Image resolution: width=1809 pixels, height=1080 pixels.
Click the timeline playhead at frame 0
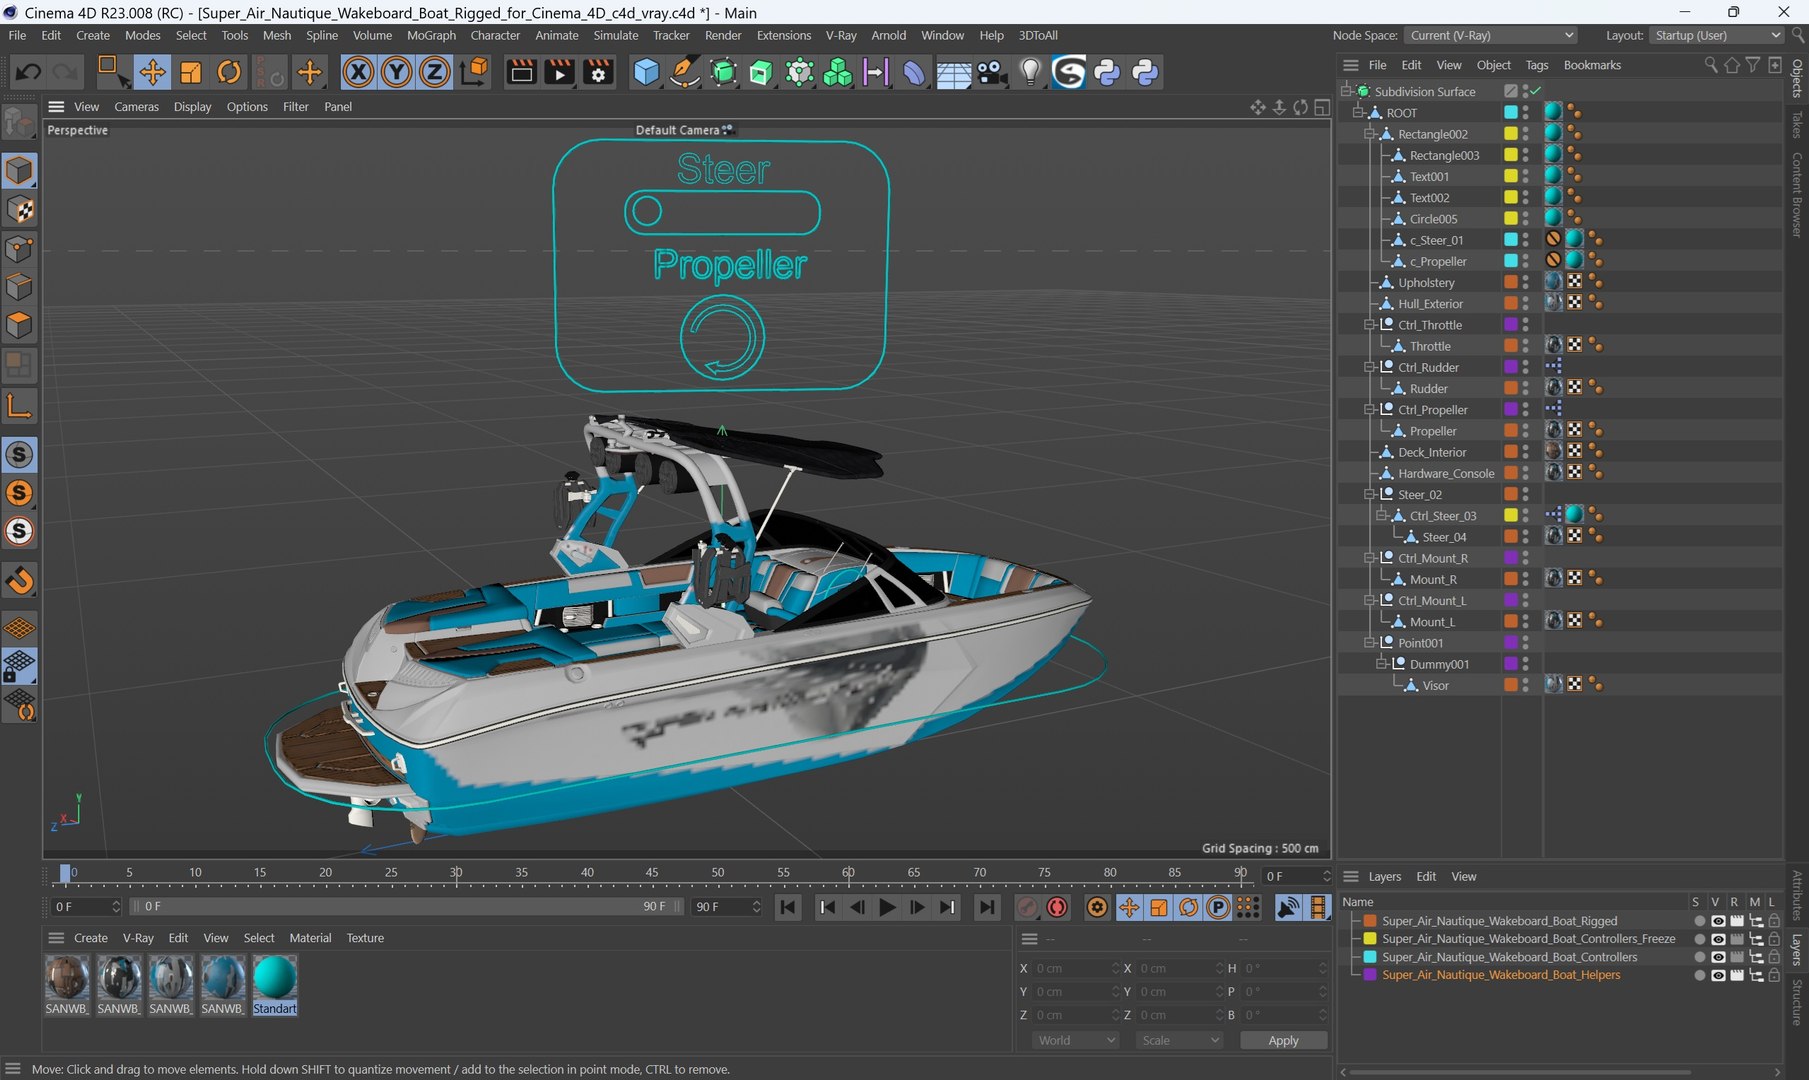click(65, 873)
